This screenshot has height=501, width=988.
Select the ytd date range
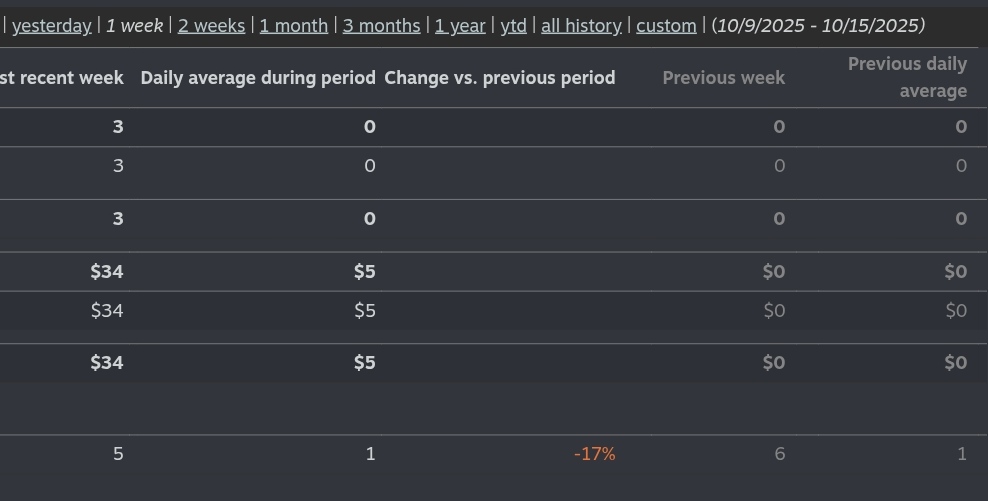(514, 26)
